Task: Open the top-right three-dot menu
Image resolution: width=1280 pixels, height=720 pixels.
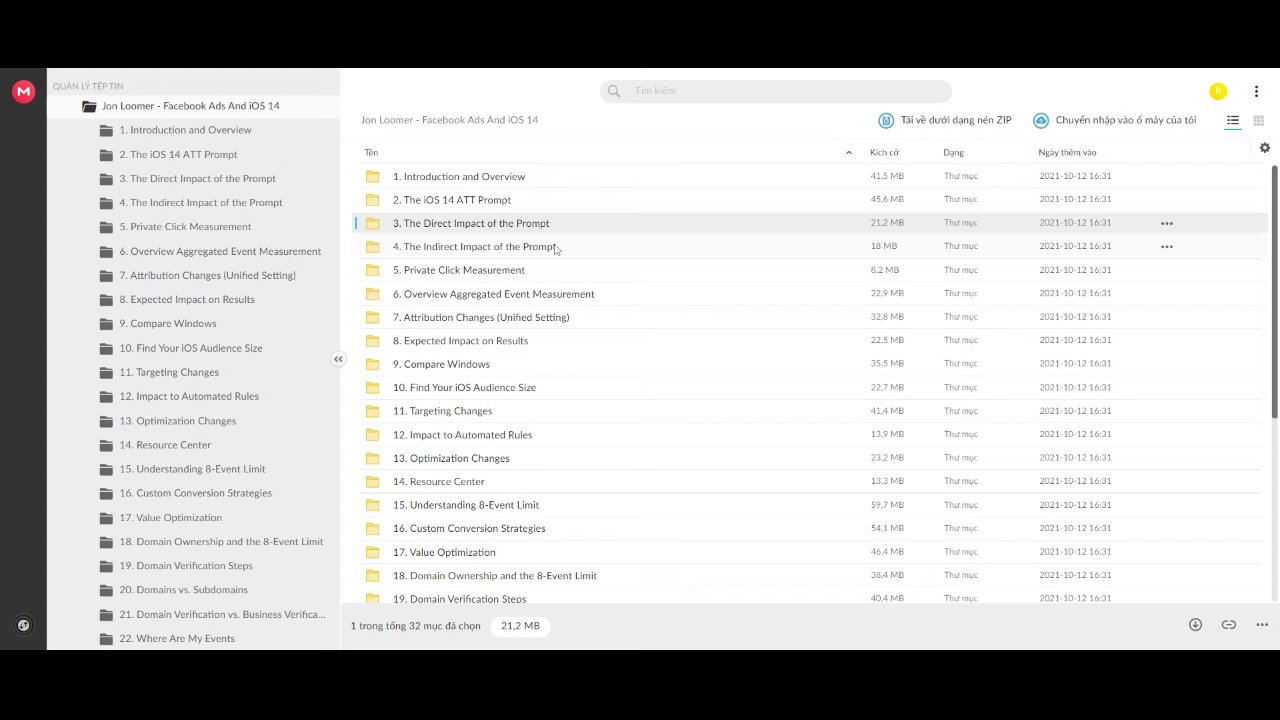Action: (1256, 91)
